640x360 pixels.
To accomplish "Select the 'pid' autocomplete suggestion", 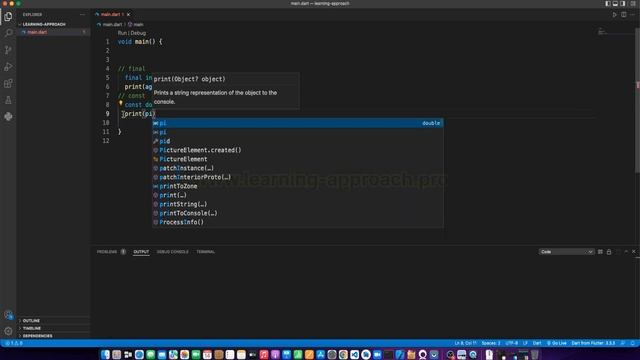I will 298,141.
